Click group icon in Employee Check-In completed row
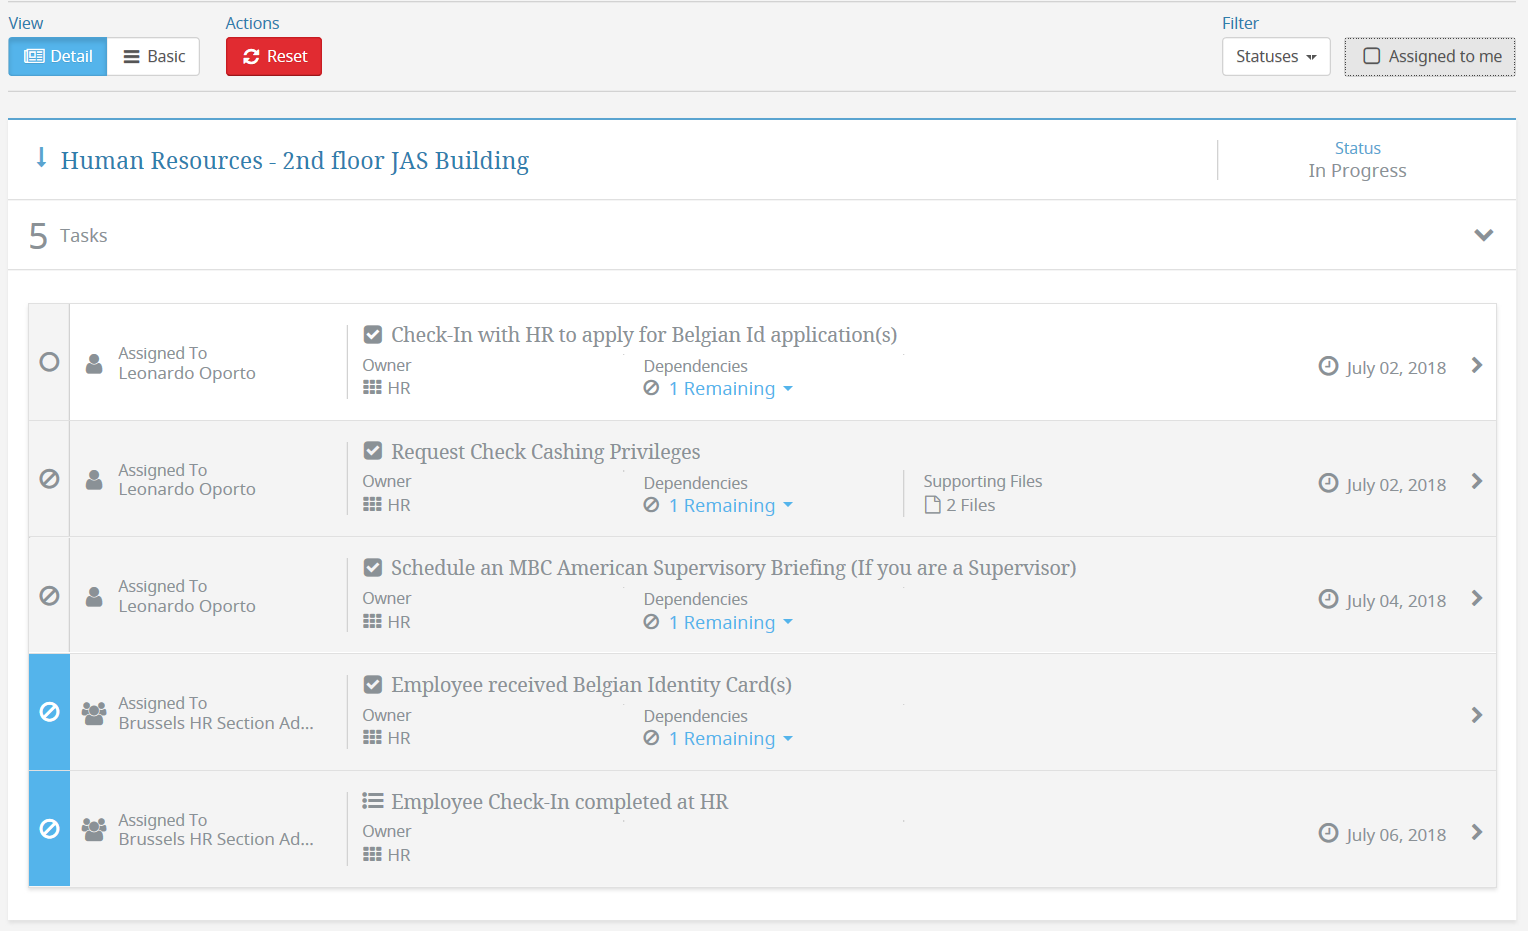 tap(94, 830)
